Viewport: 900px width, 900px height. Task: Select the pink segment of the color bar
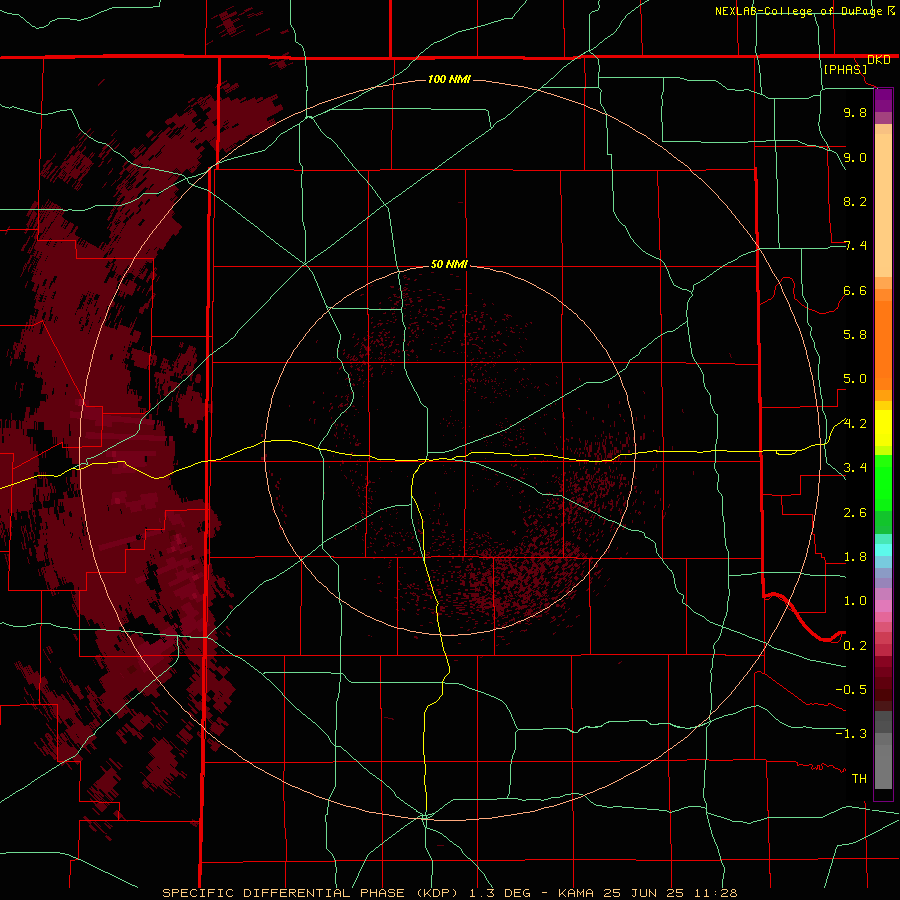[x=883, y=606]
